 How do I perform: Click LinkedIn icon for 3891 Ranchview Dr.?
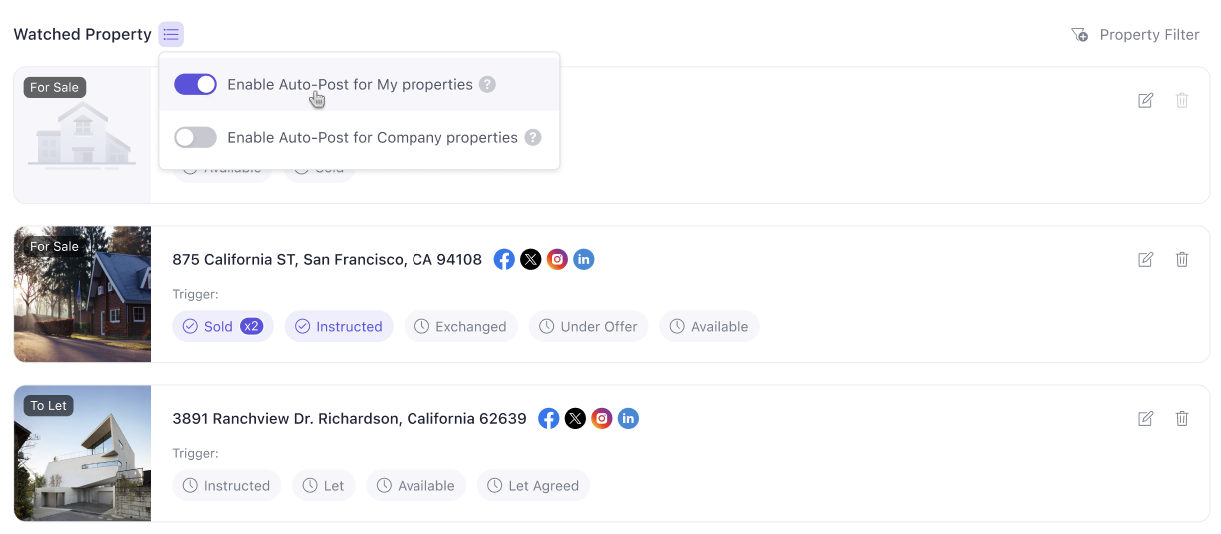tap(628, 419)
